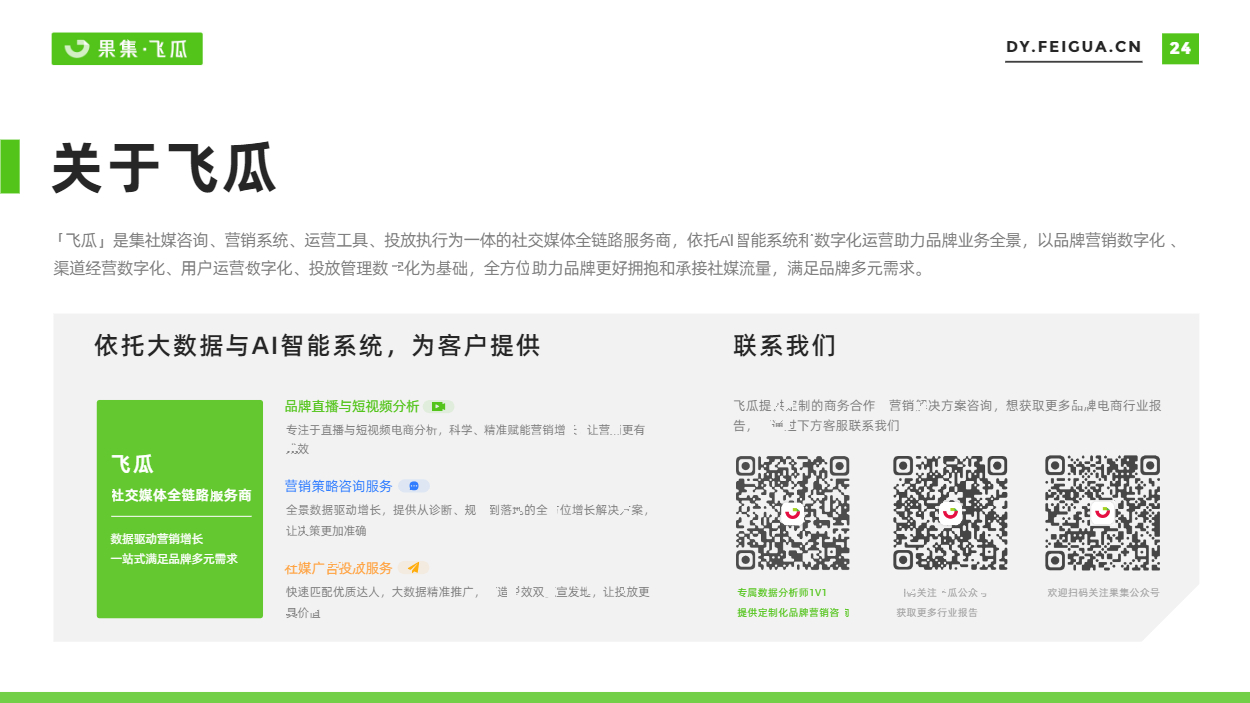Click text 欢迎扫码关注果集公众号
This screenshot has height=703, width=1250.
point(1103,593)
